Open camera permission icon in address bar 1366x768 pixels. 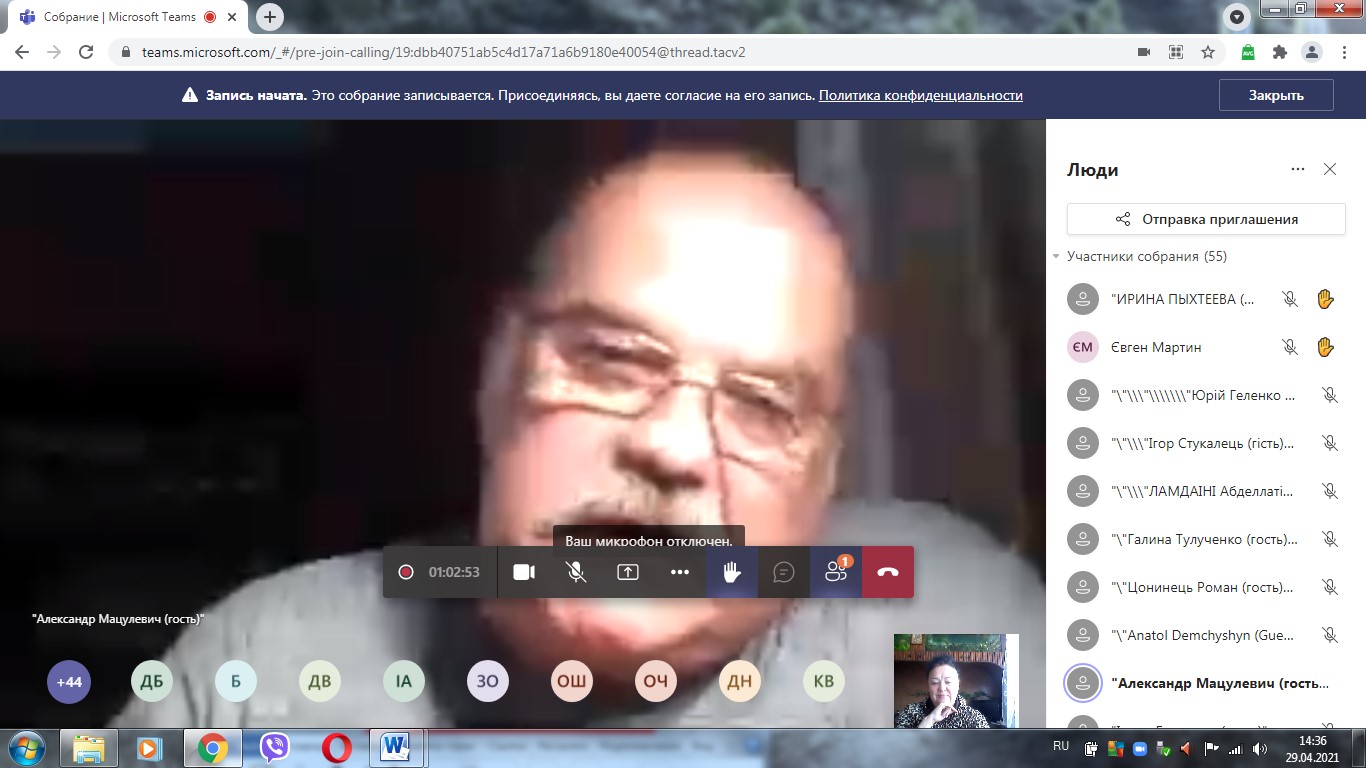(1144, 52)
